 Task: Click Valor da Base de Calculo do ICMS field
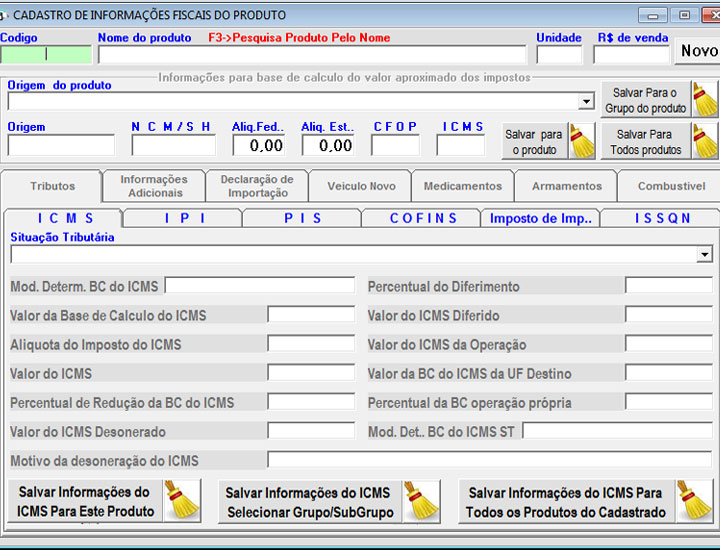311,314
